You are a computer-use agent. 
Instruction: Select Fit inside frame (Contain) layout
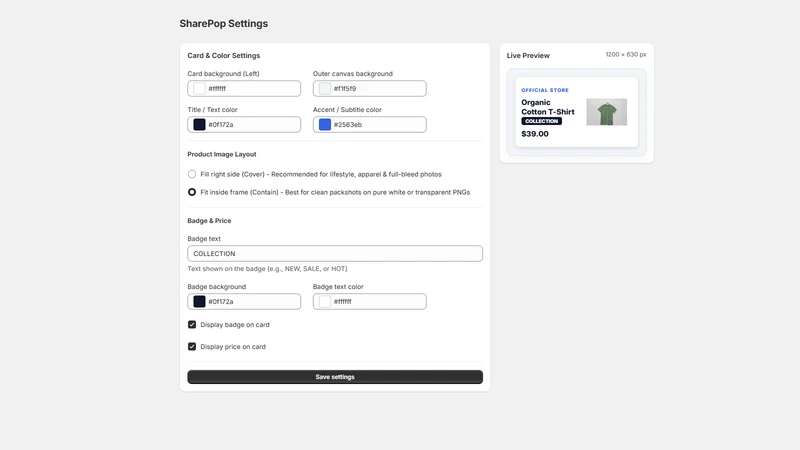(192, 192)
